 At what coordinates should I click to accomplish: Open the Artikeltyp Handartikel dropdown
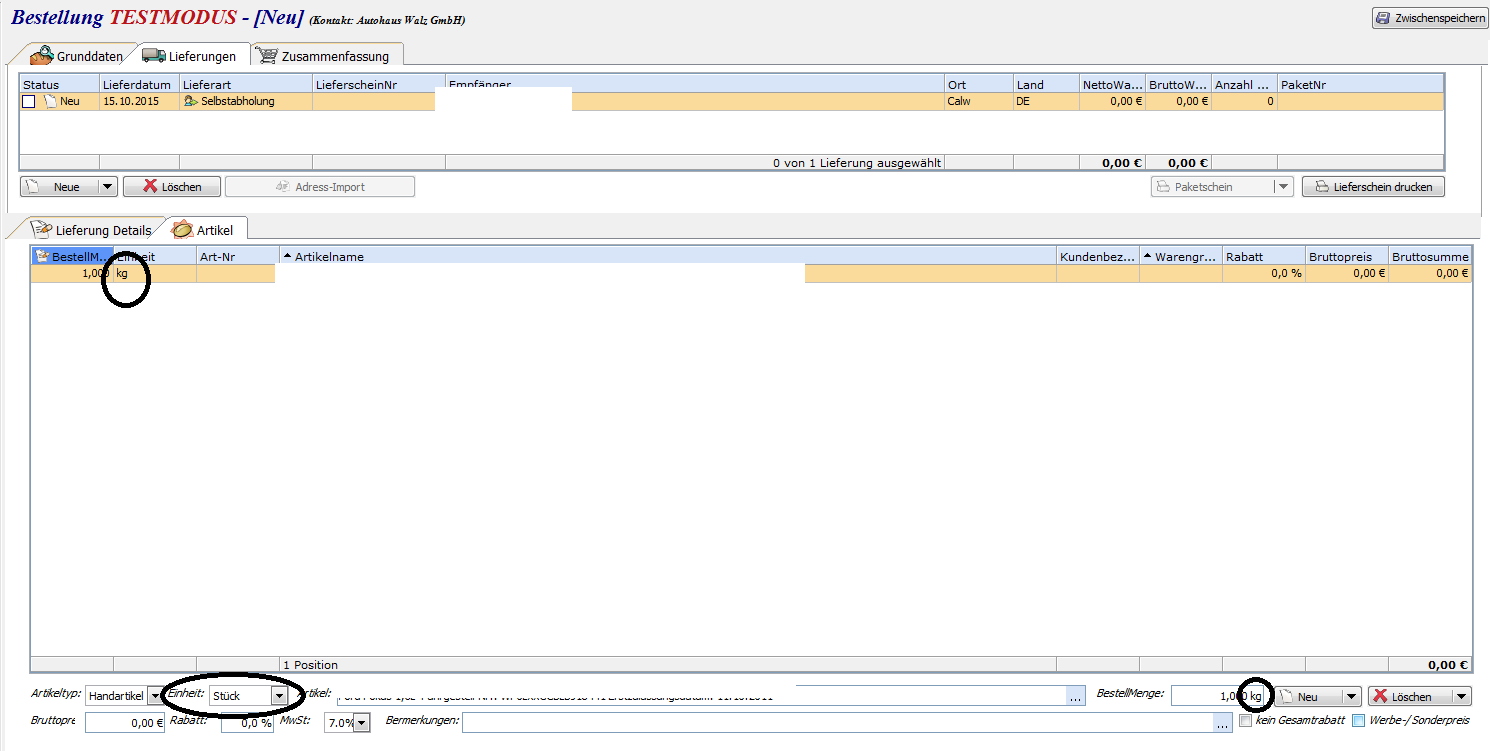(x=154, y=696)
